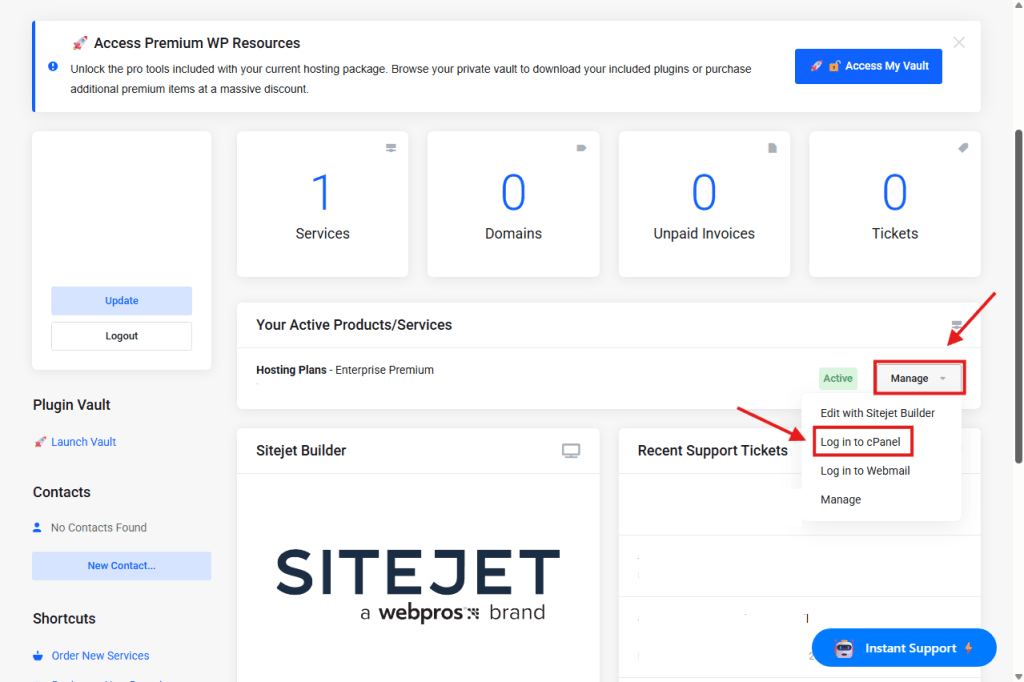Expand the Manage dropdown button
The height and width of the screenshot is (682, 1024).
[919, 378]
